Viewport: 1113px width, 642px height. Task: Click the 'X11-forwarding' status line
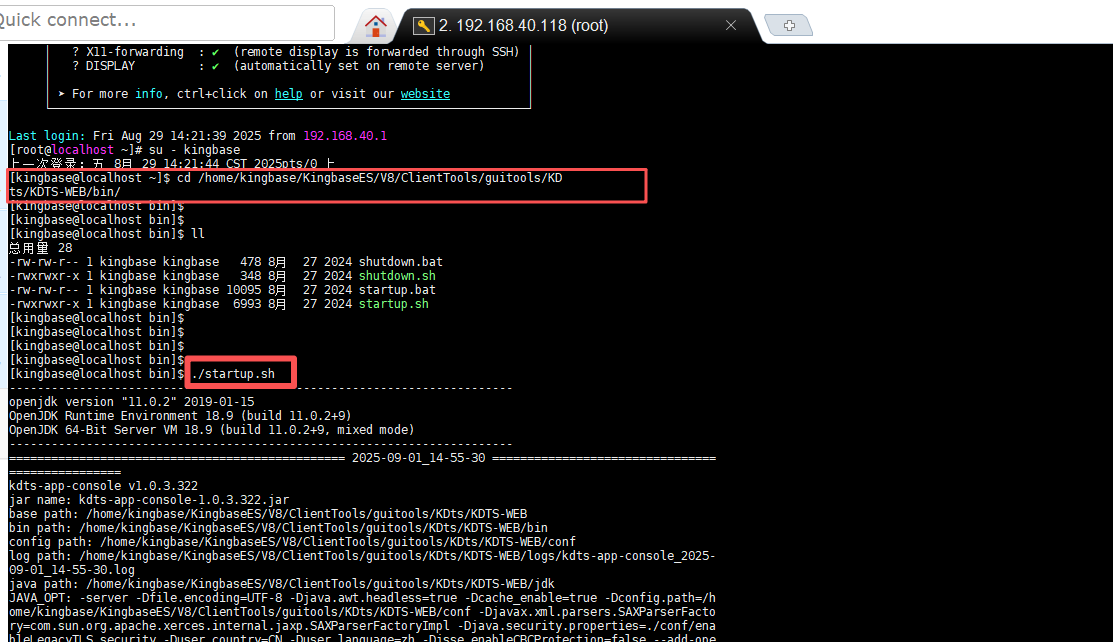pos(296,52)
